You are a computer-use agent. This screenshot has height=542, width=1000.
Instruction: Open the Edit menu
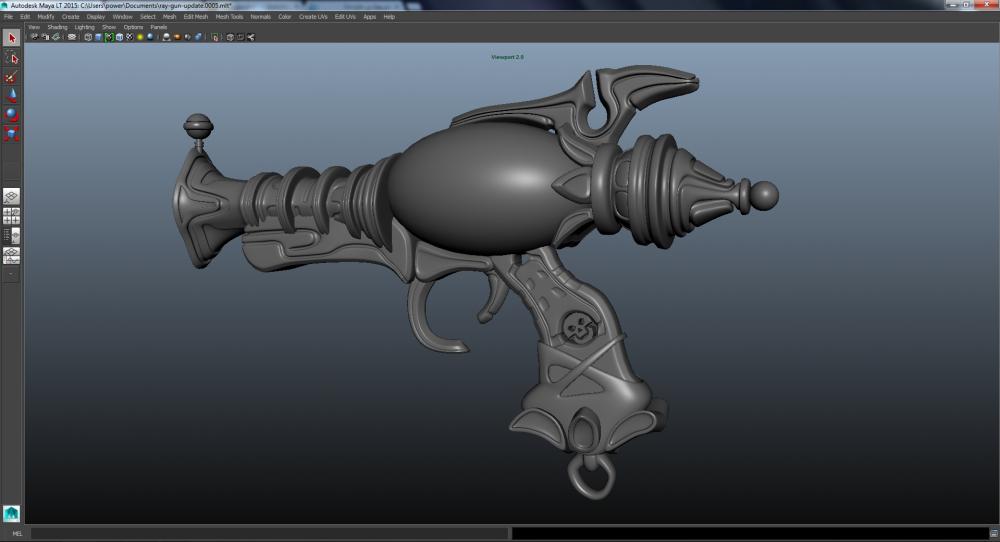25,17
